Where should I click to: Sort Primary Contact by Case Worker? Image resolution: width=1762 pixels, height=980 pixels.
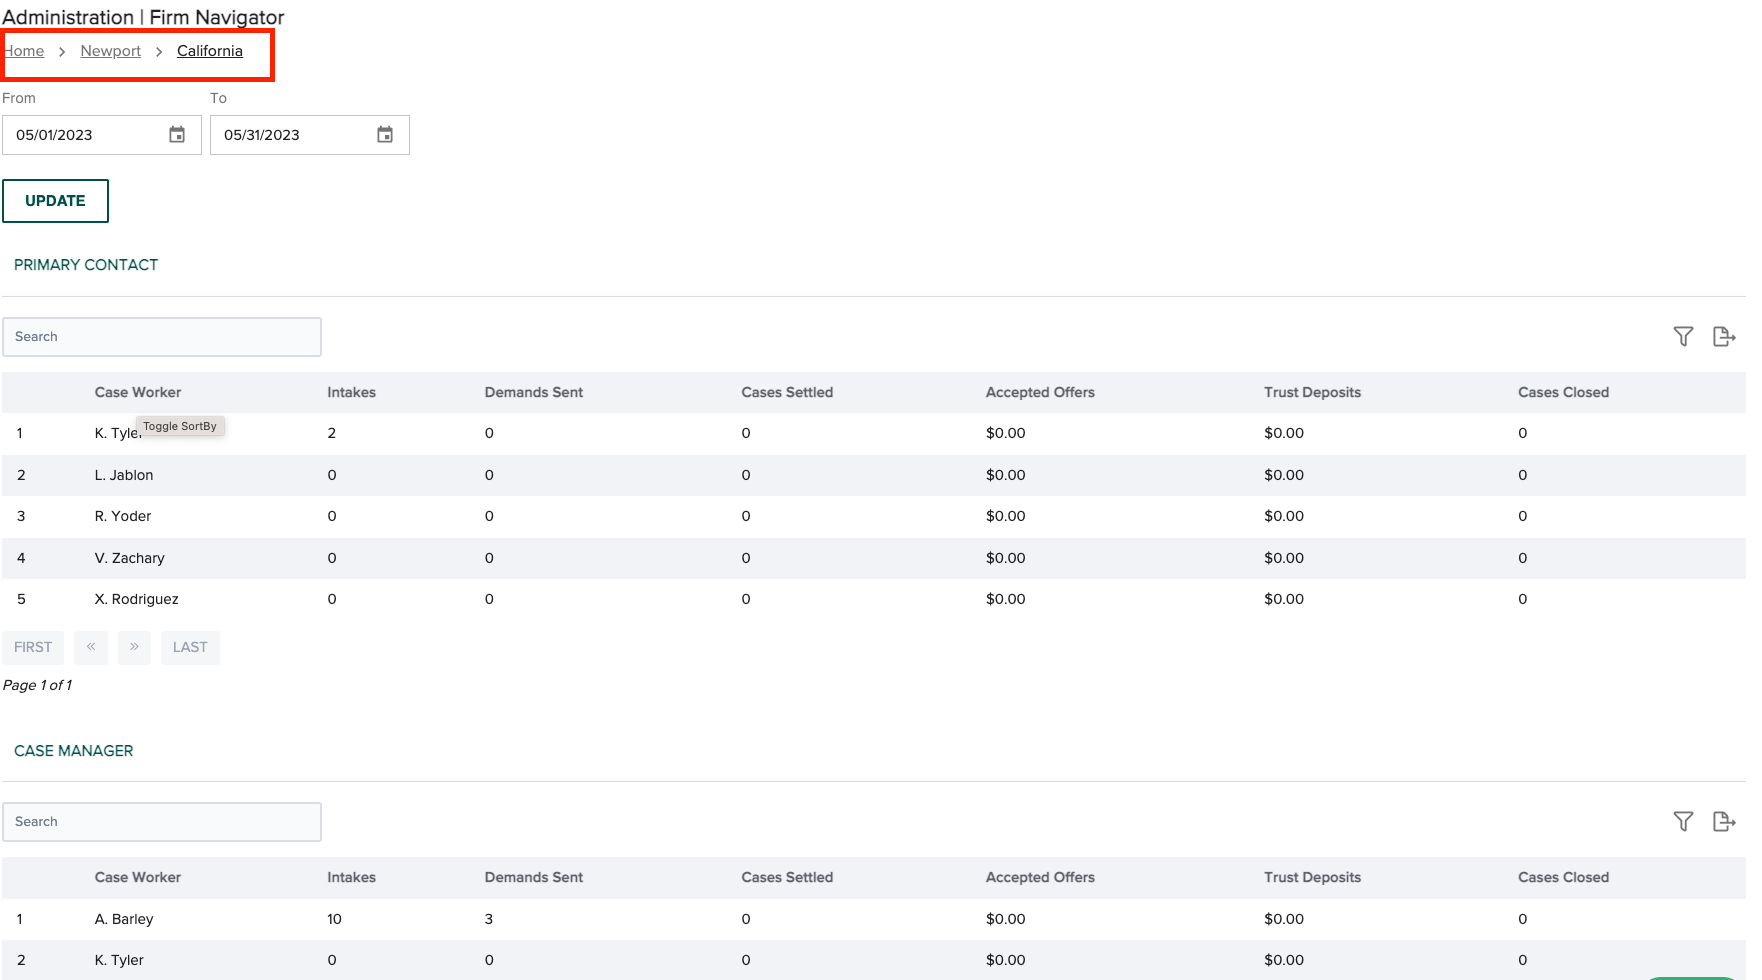point(138,393)
